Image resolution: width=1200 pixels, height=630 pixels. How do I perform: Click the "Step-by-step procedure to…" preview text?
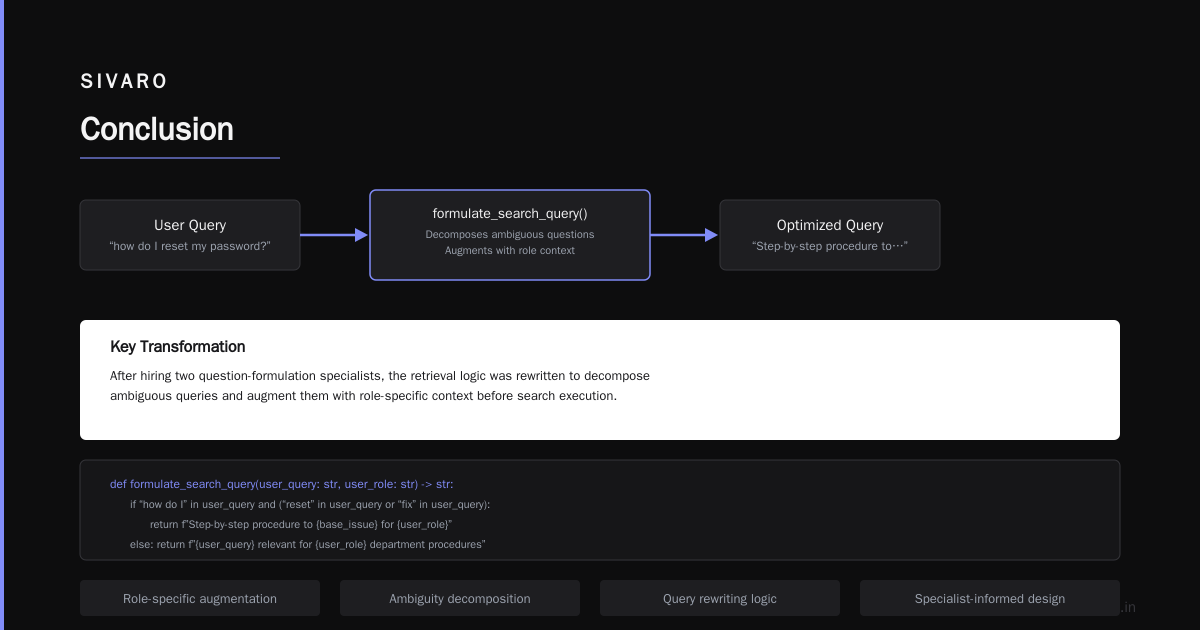click(830, 246)
